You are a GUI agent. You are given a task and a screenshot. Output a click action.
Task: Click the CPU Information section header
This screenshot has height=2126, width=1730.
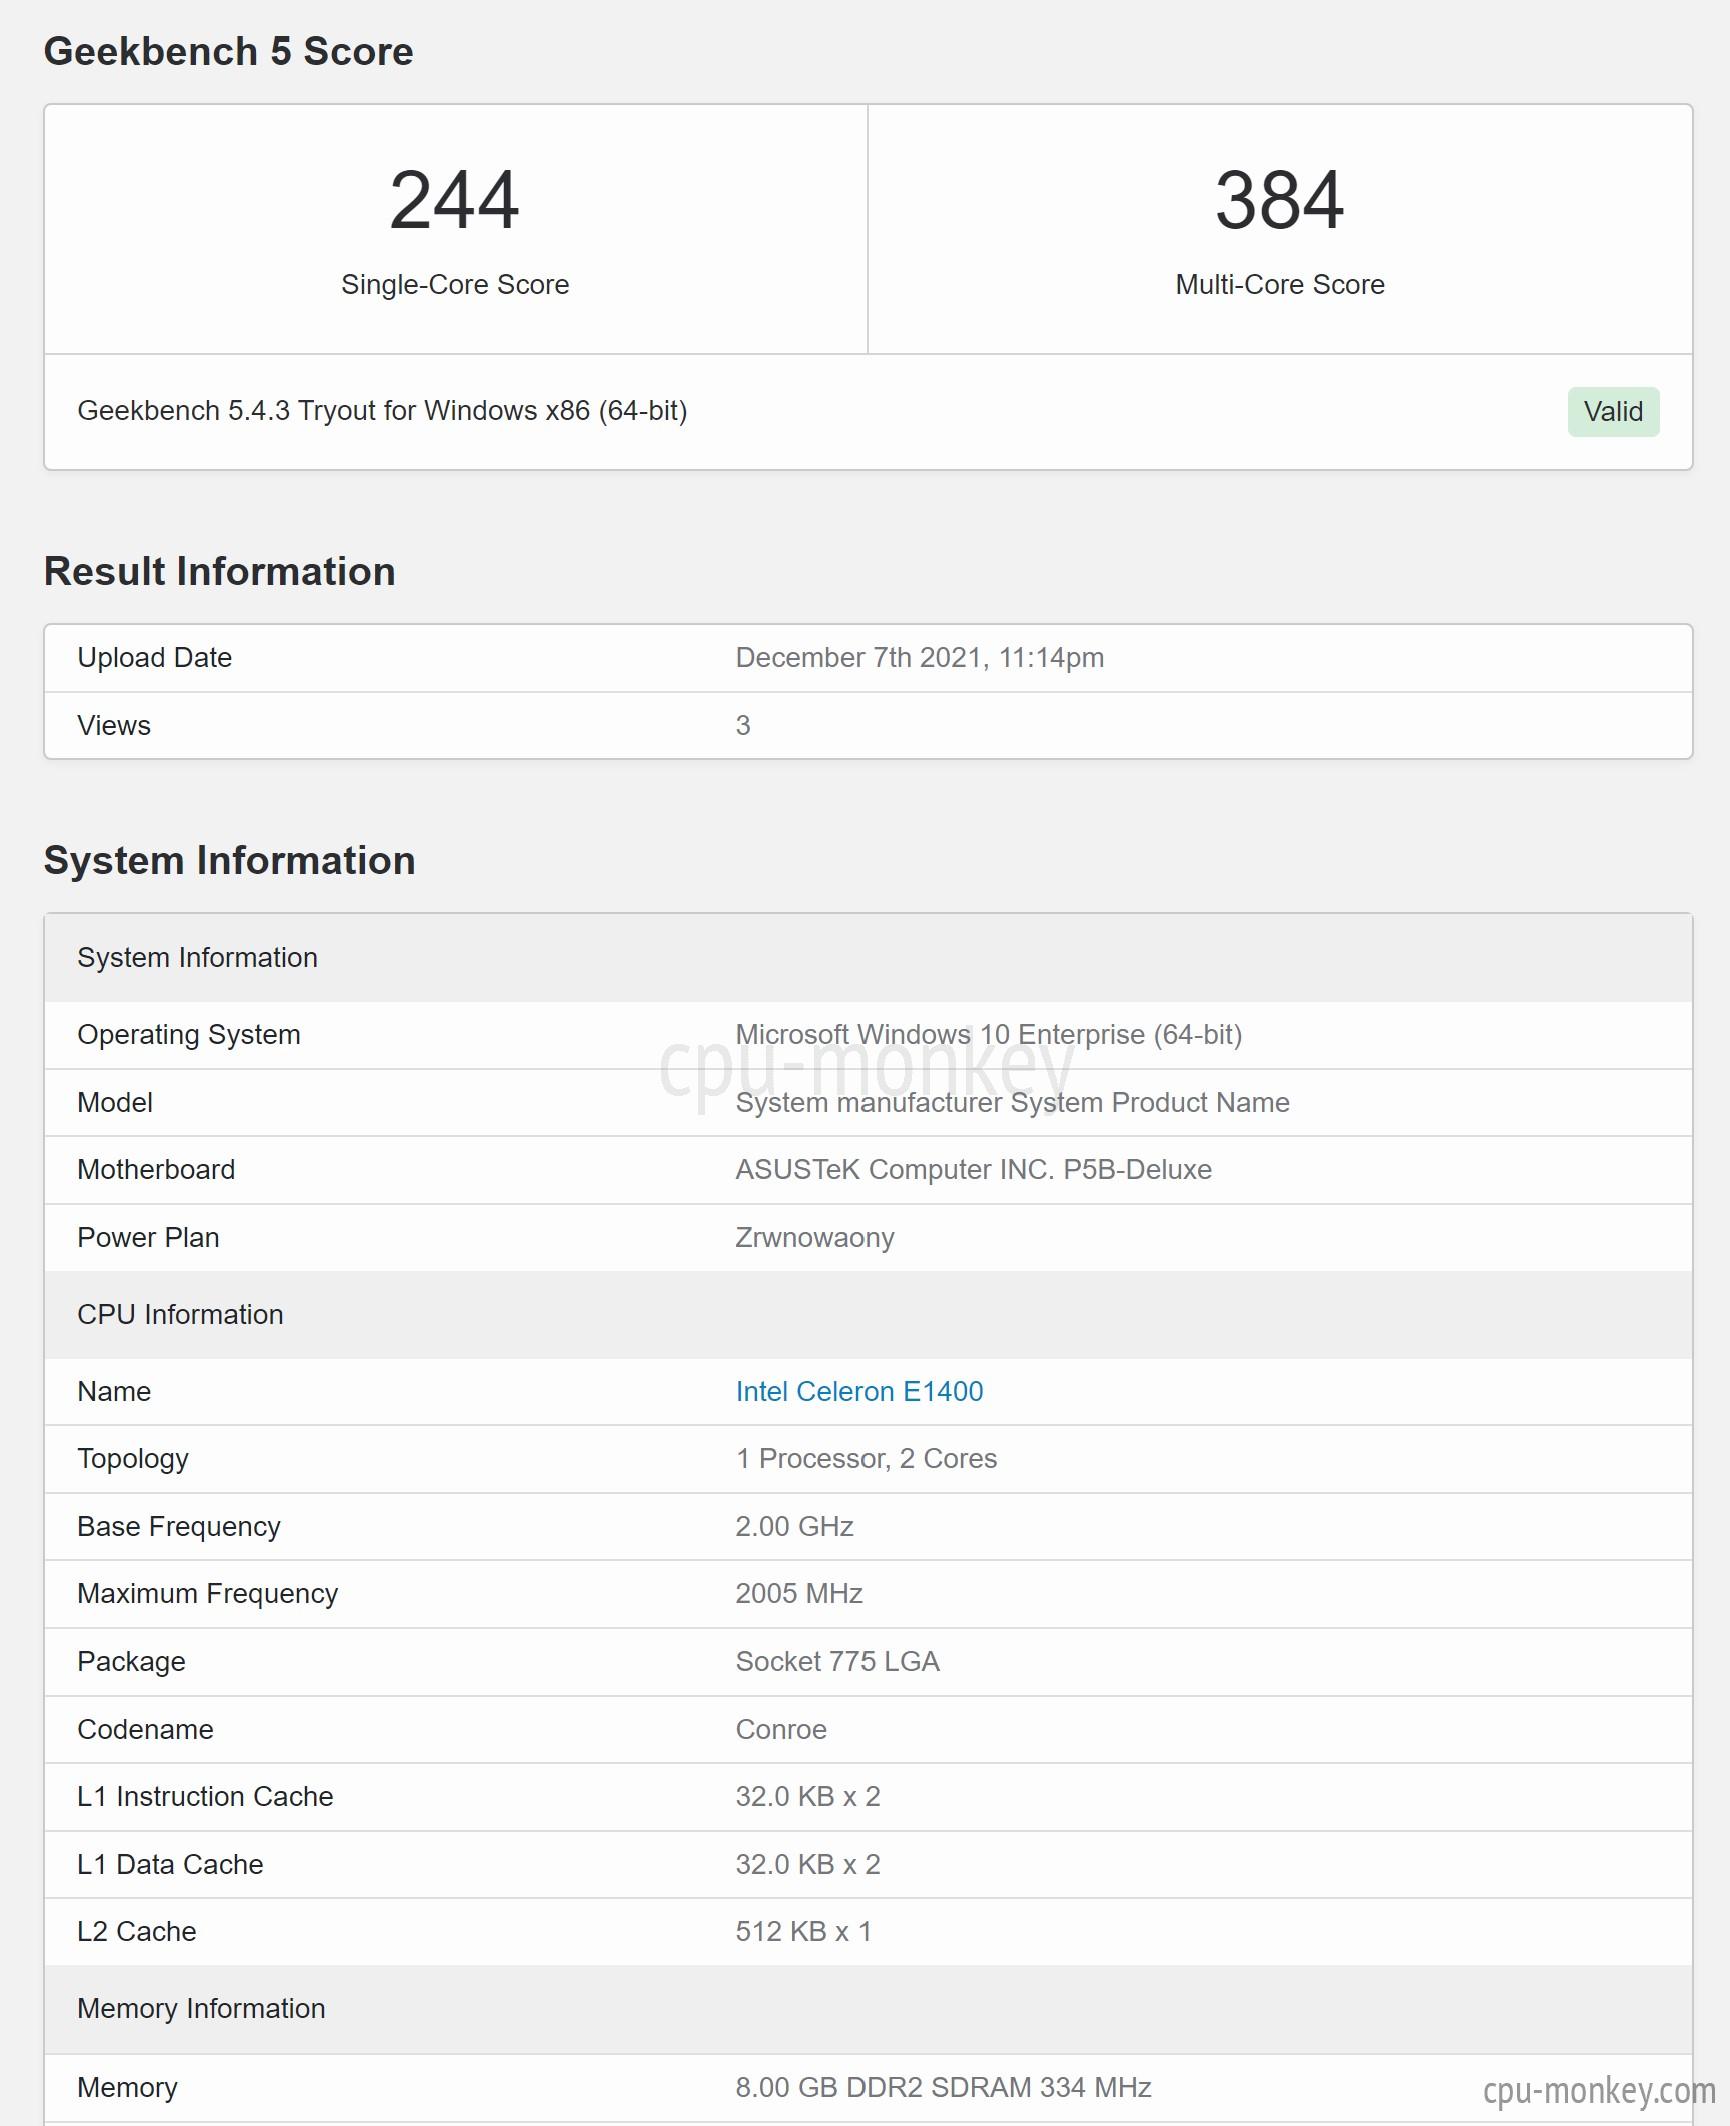pos(868,1314)
